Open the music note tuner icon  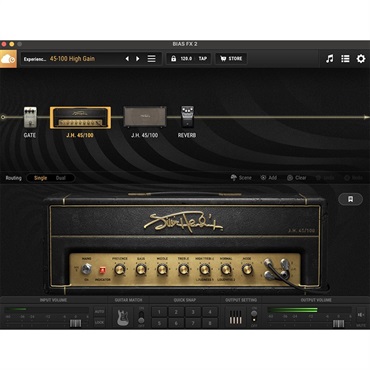(329, 59)
